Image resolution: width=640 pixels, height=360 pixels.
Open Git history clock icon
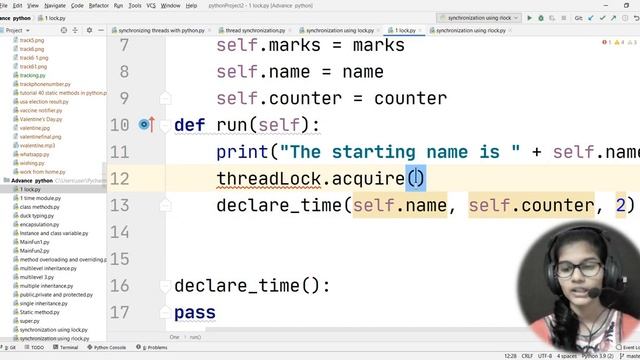625,18
